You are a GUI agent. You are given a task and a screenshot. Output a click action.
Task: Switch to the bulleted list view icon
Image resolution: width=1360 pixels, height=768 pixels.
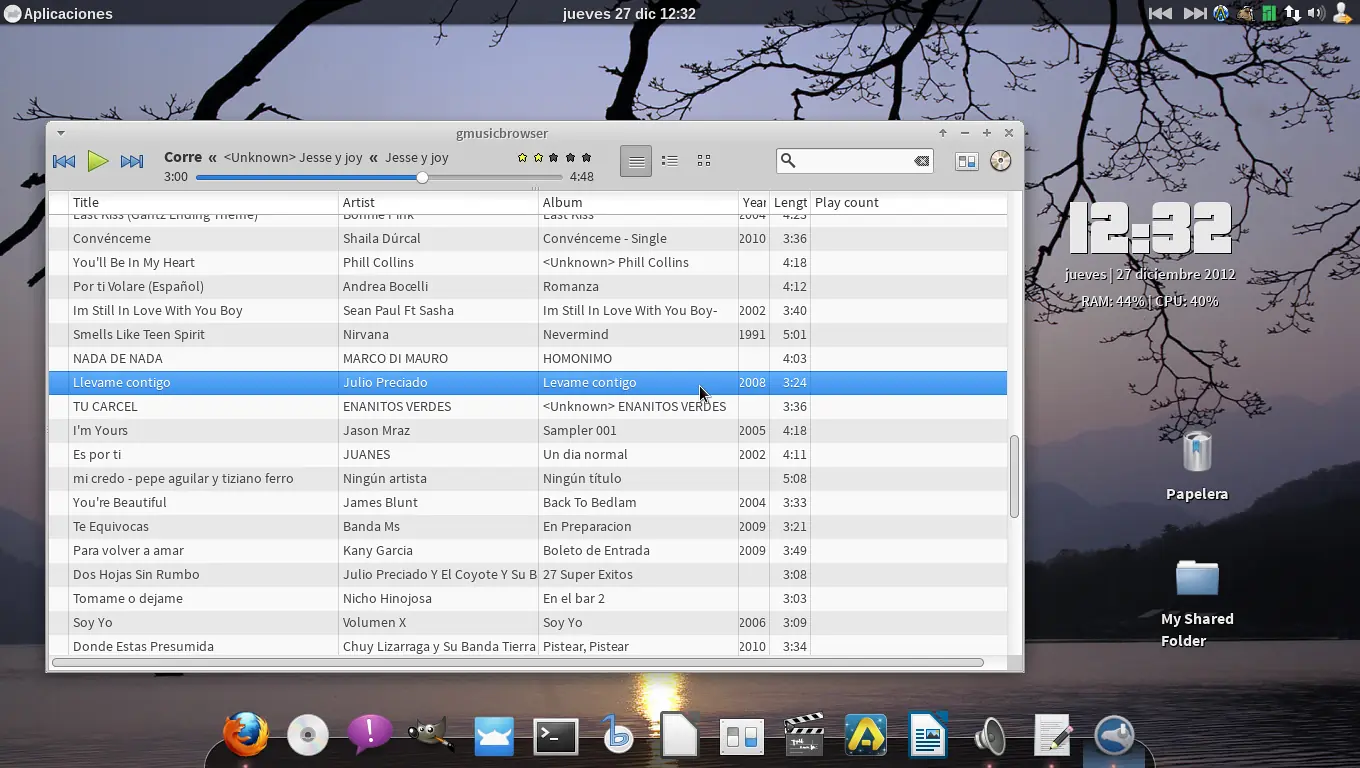click(670, 161)
